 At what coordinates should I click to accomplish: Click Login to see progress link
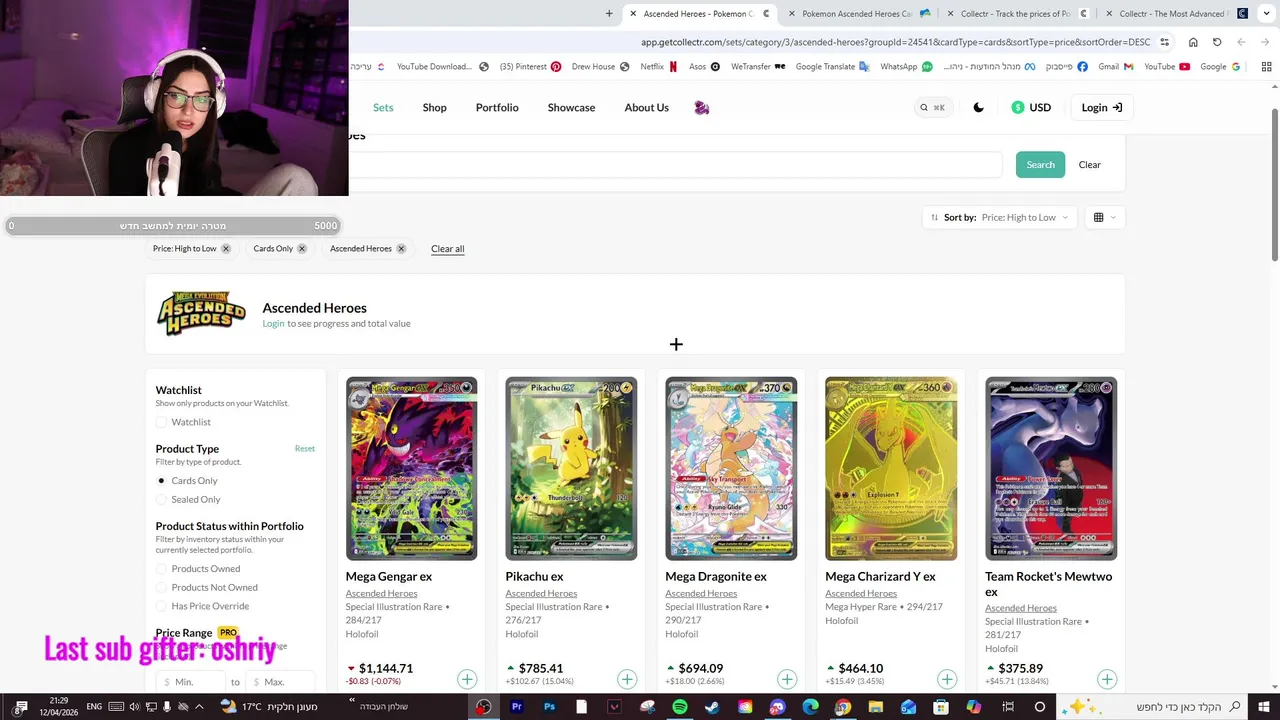[273, 323]
